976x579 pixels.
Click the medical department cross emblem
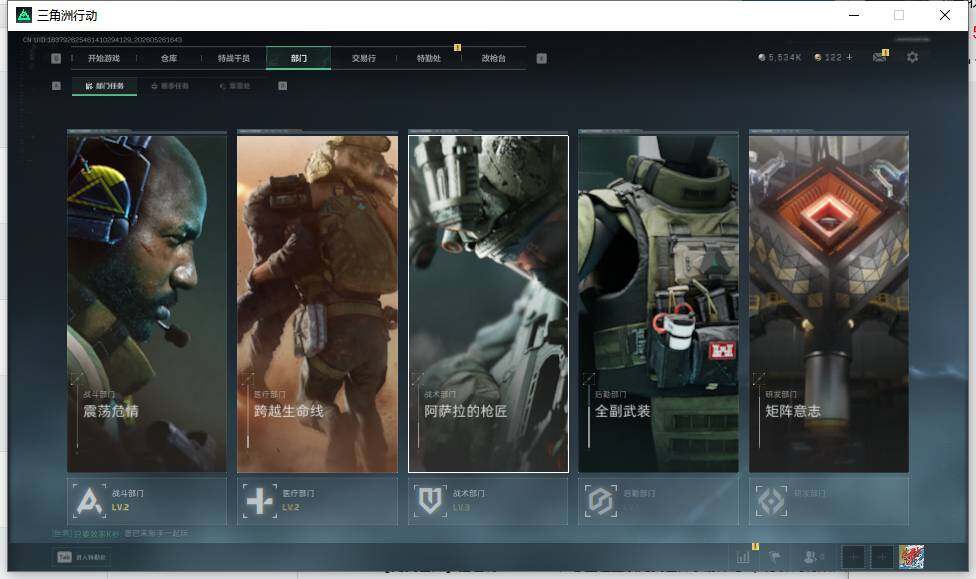259,501
